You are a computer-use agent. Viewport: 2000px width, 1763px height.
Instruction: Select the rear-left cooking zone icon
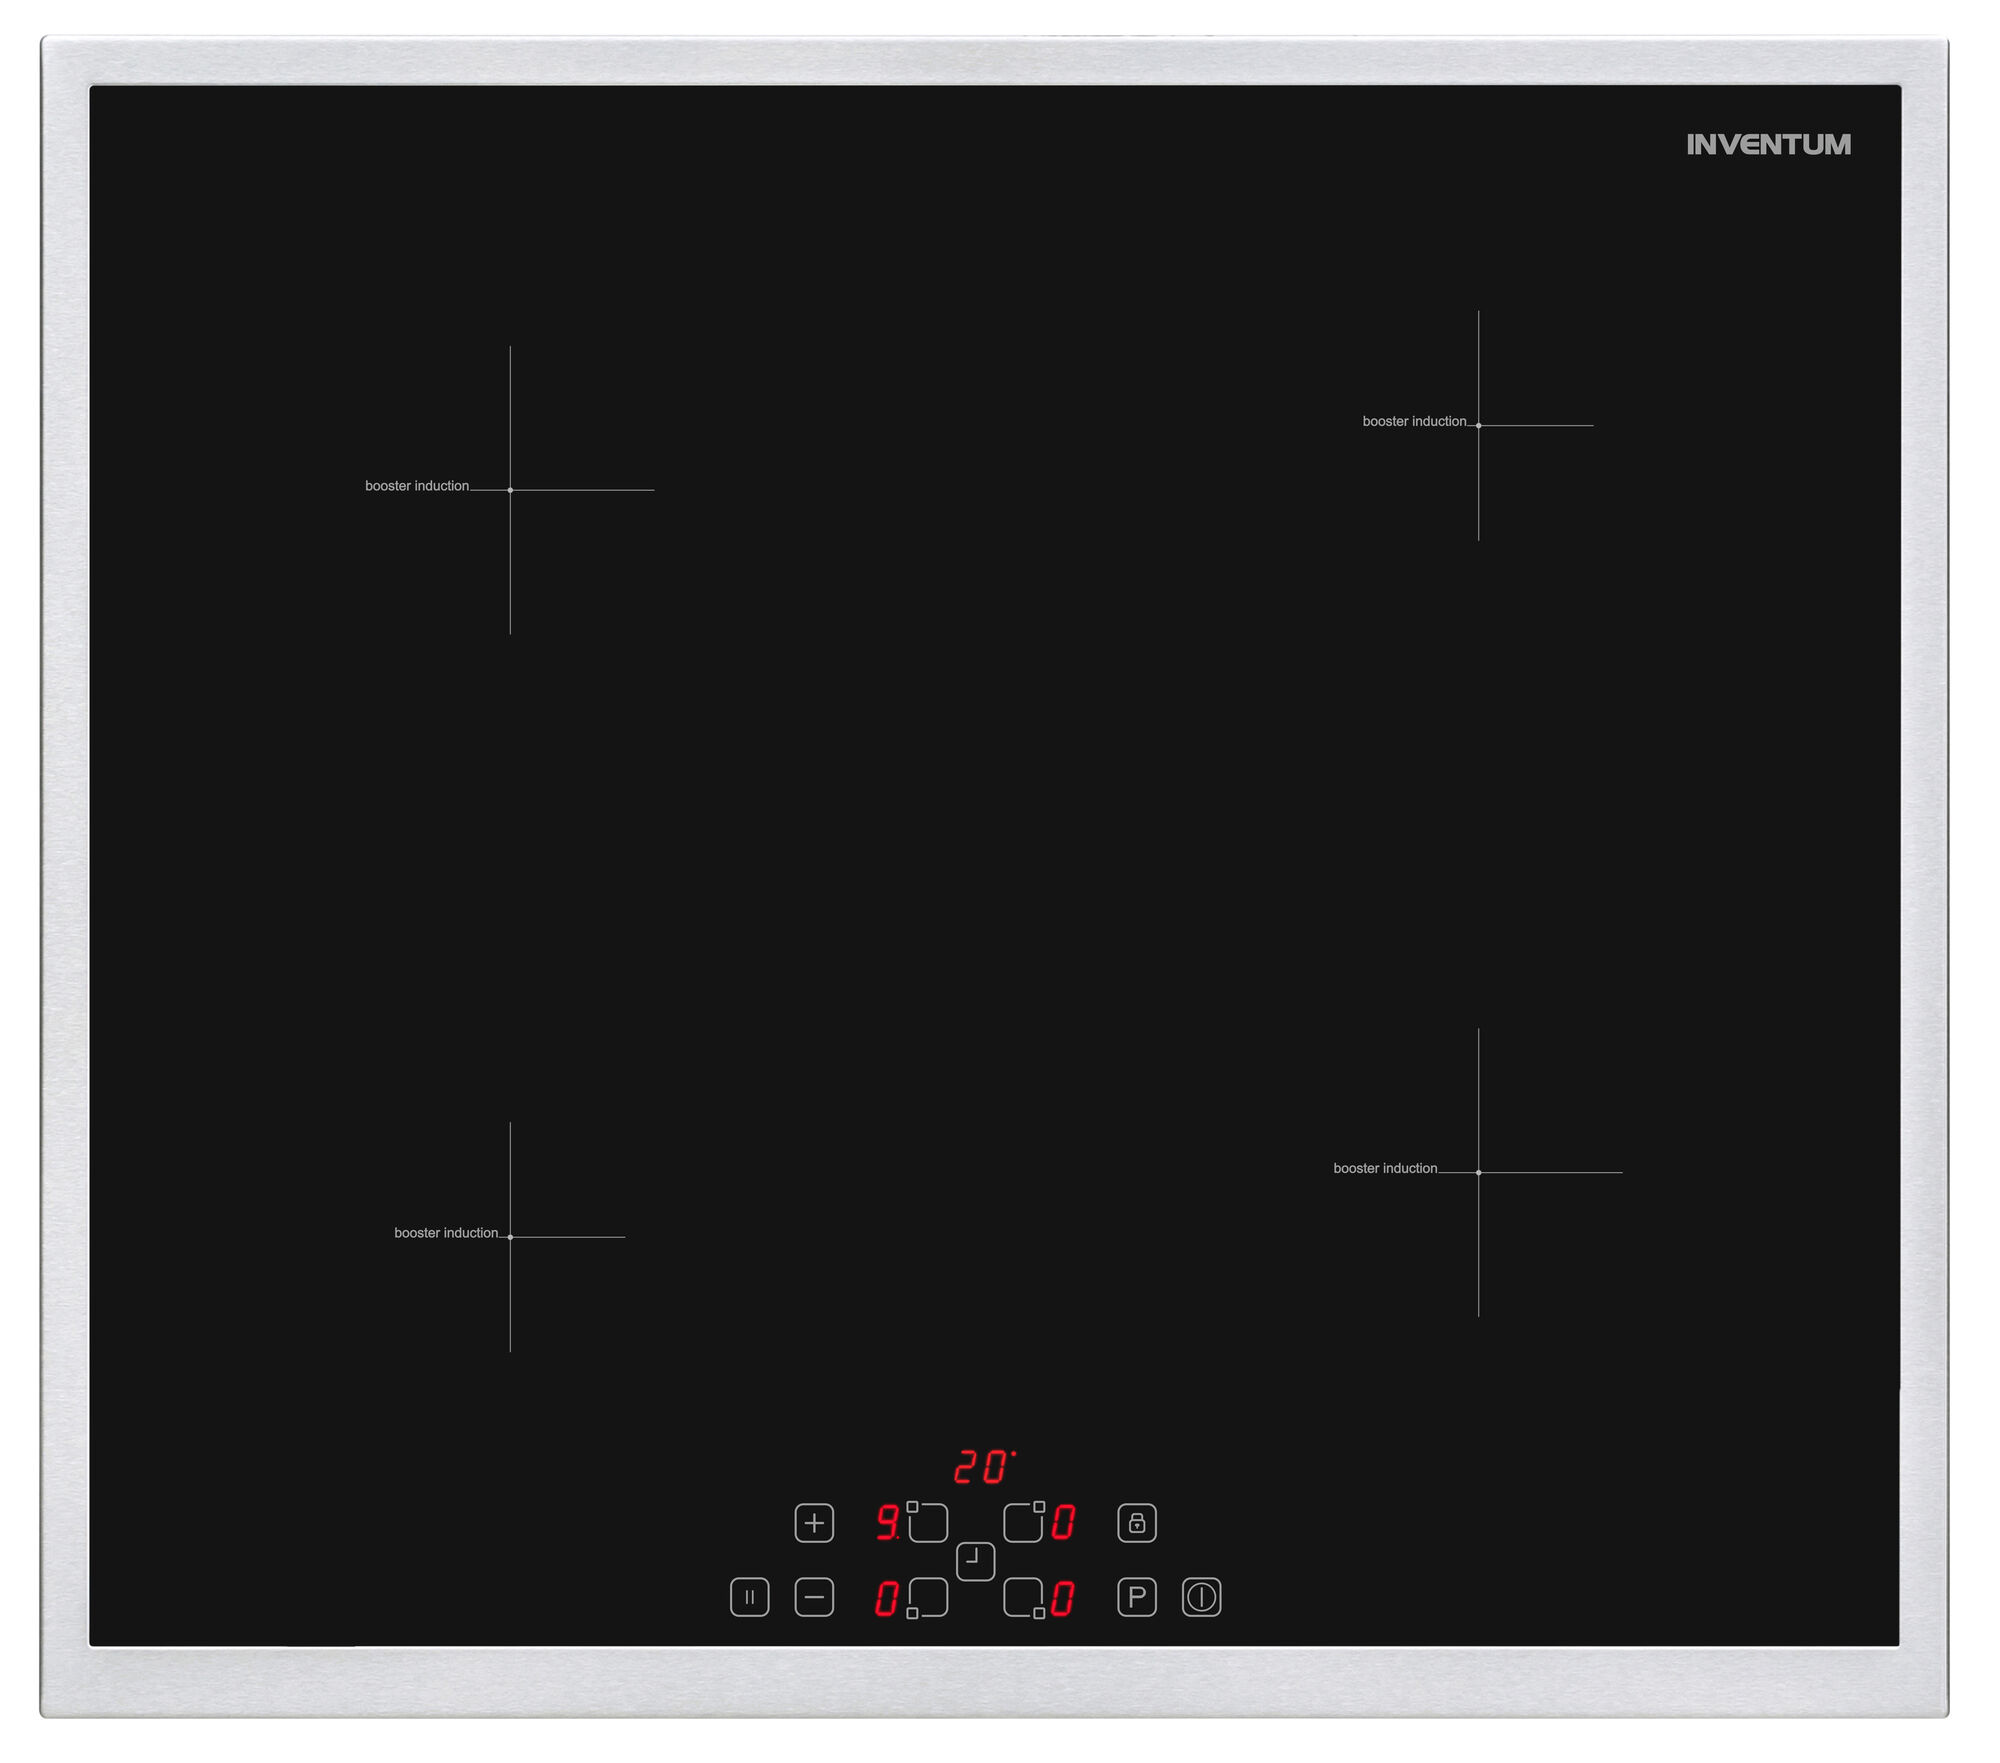click(927, 1522)
